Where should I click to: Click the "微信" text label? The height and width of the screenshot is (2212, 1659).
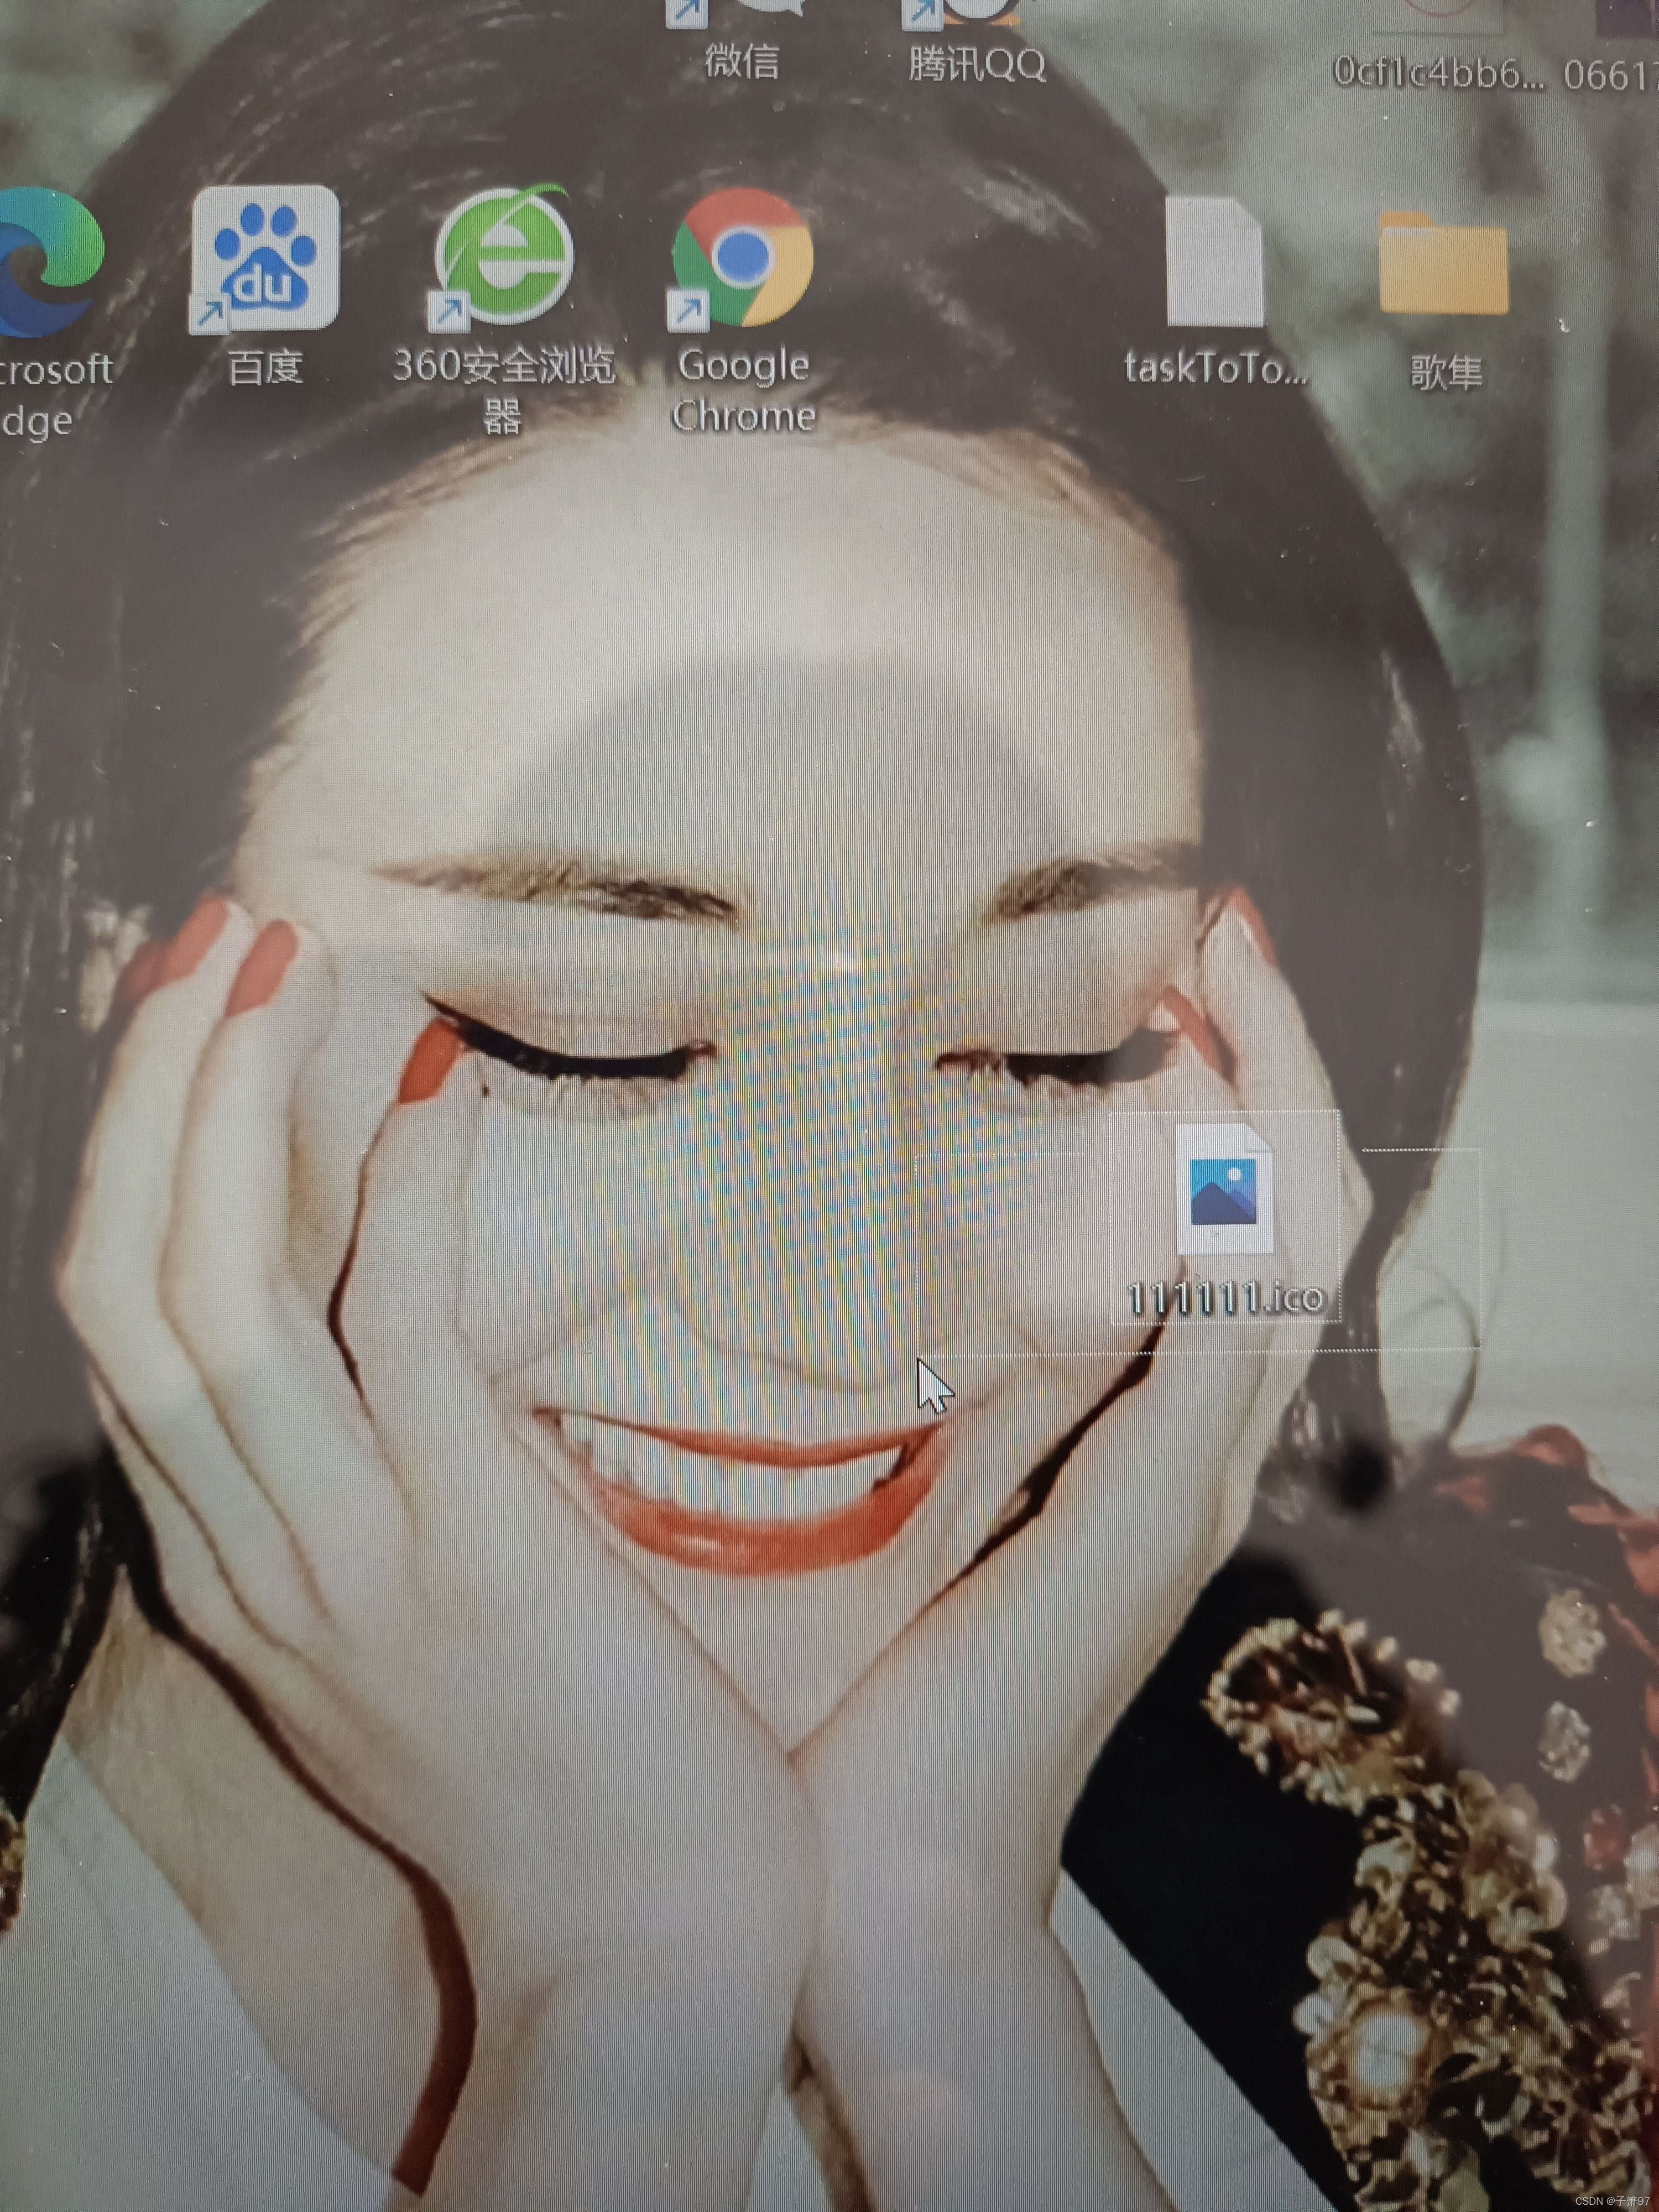(x=742, y=62)
